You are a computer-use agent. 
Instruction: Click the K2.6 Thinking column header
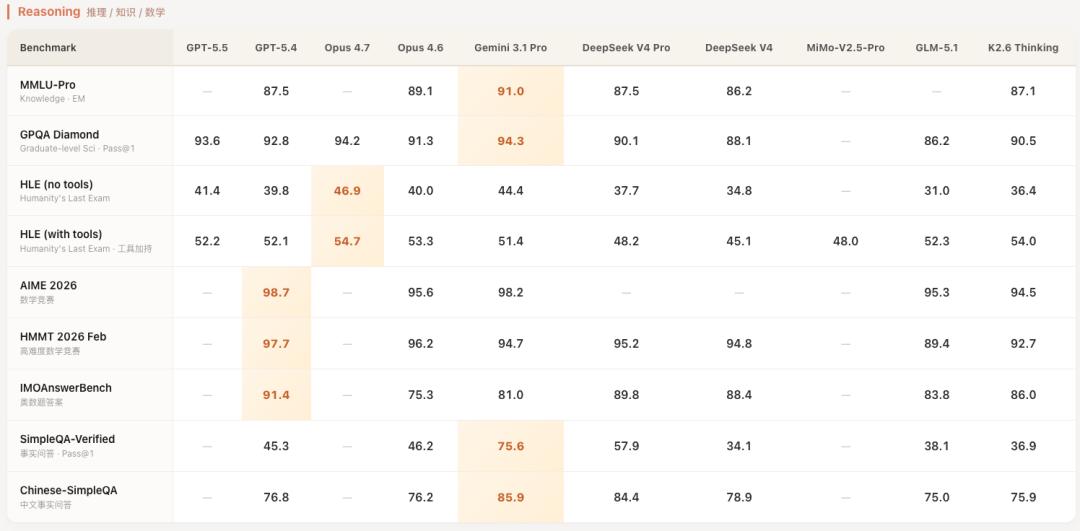point(1023,48)
